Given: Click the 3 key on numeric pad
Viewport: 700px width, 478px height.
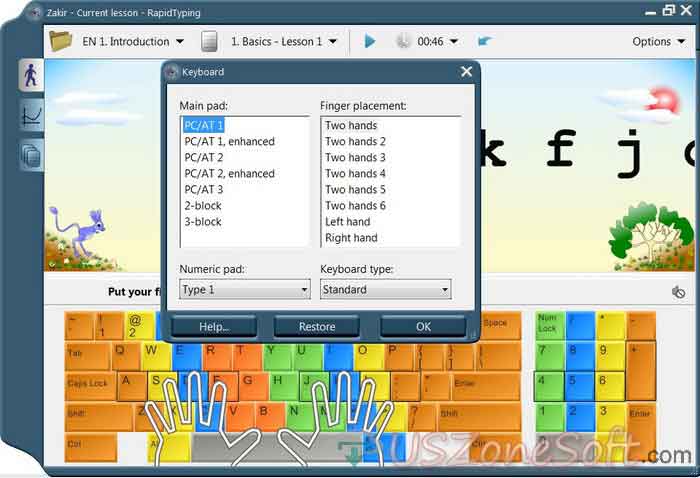Looking at the screenshot, I should 610,417.
